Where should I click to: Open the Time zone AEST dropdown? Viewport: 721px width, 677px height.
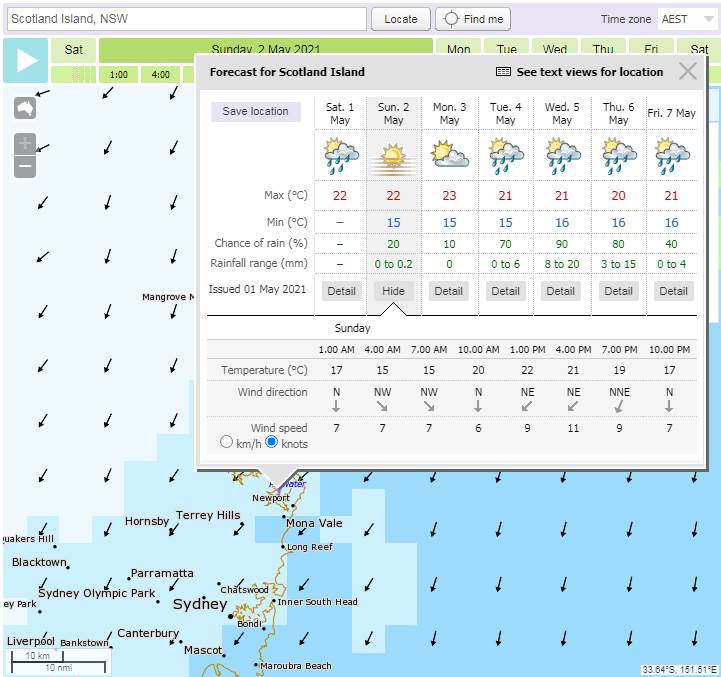[685, 19]
